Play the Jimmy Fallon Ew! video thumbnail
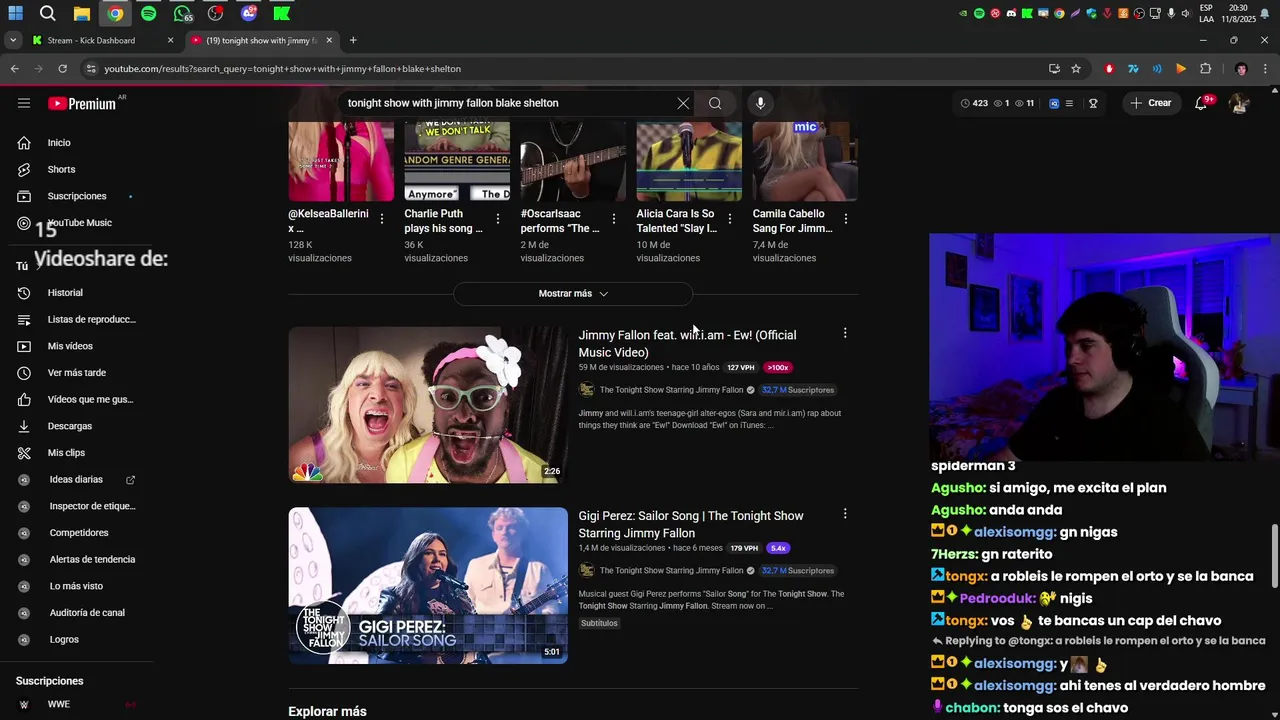The width and height of the screenshot is (1280, 720). coord(428,405)
